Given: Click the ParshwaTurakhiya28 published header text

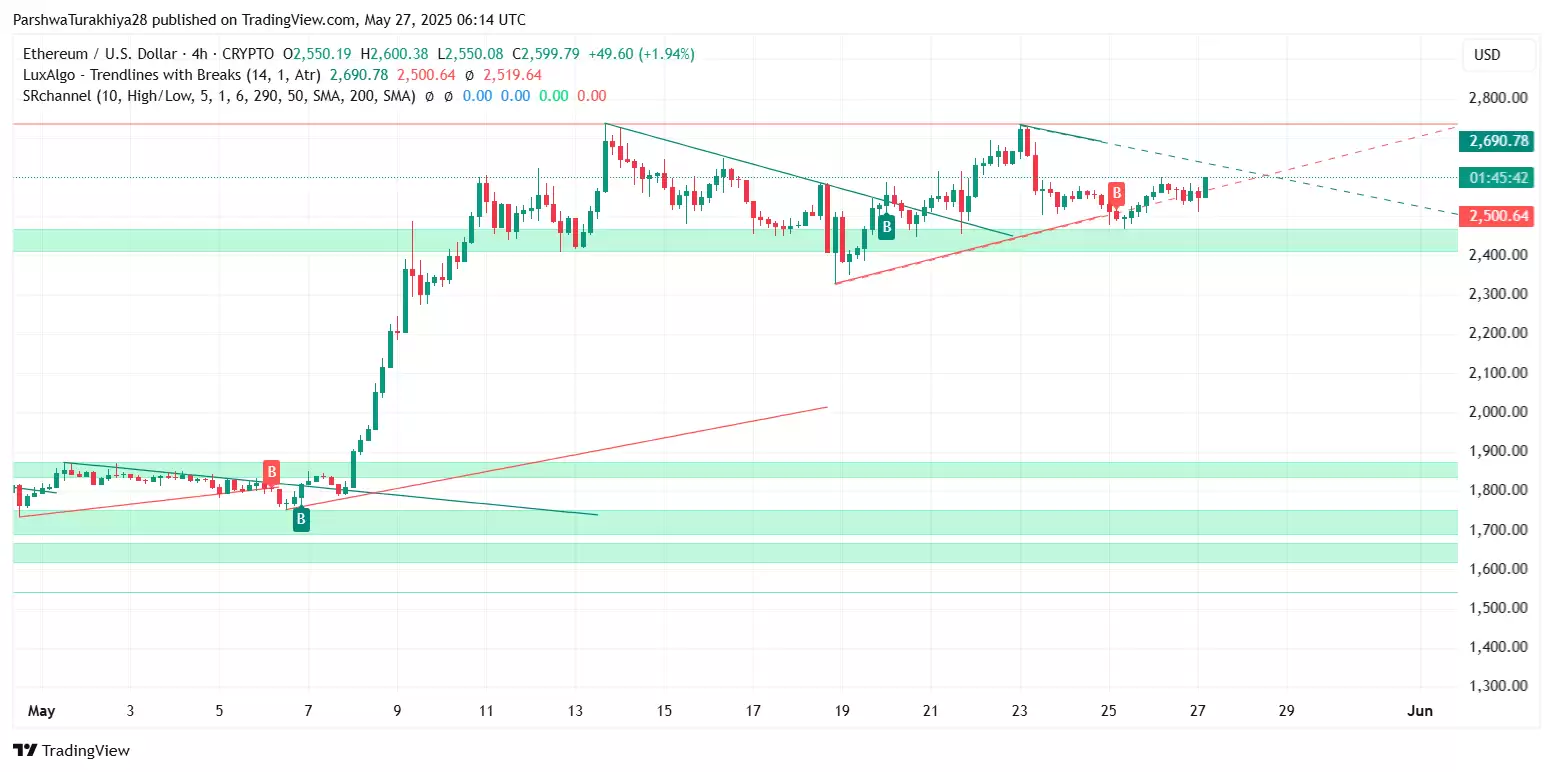Looking at the screenshot, I should click(x=268, y=20).
